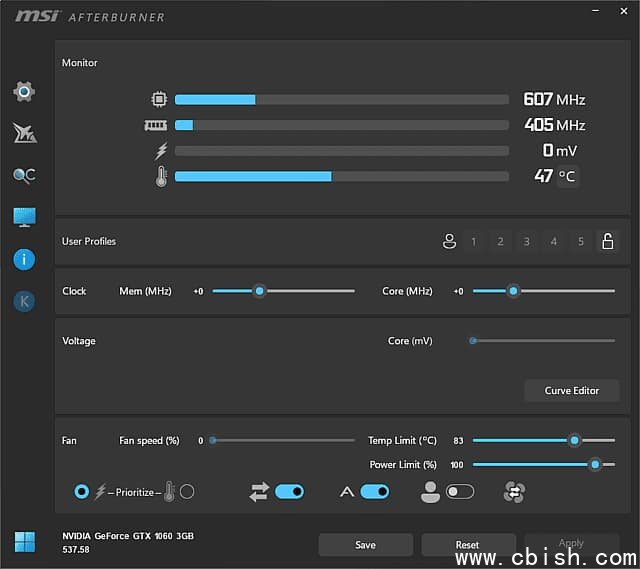The image size is (640, 569).
Task: Click the auto fan 'A' icon
Action: [x=347, y=492]
